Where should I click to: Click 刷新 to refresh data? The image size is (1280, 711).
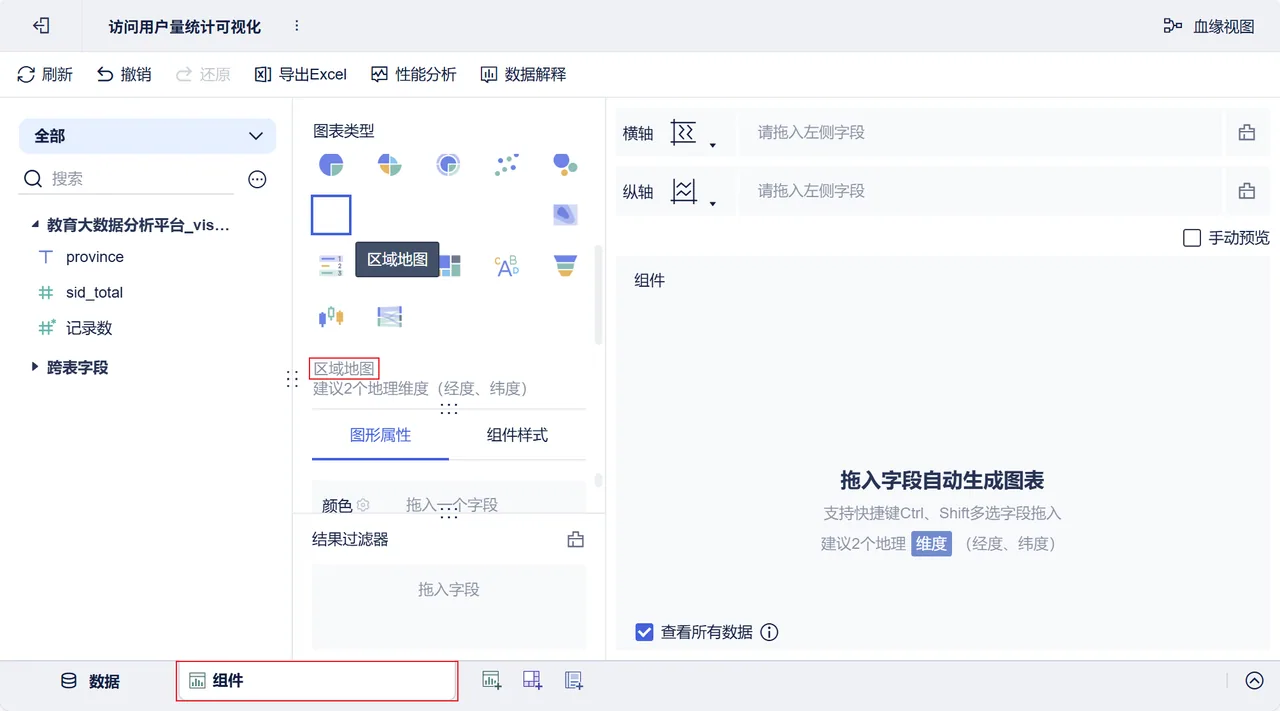[x=46, y=74]
